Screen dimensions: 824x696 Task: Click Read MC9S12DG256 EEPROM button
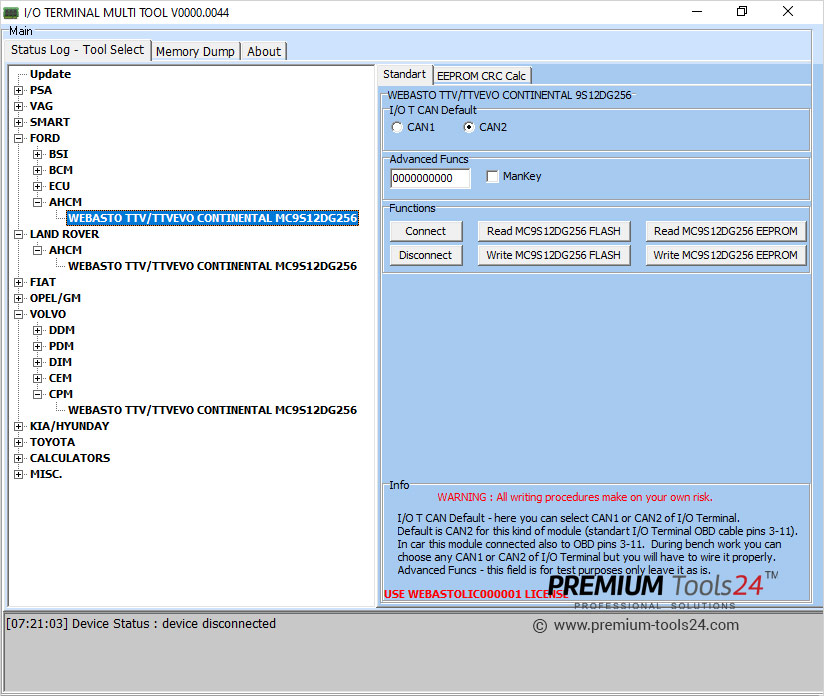point(726,231)
